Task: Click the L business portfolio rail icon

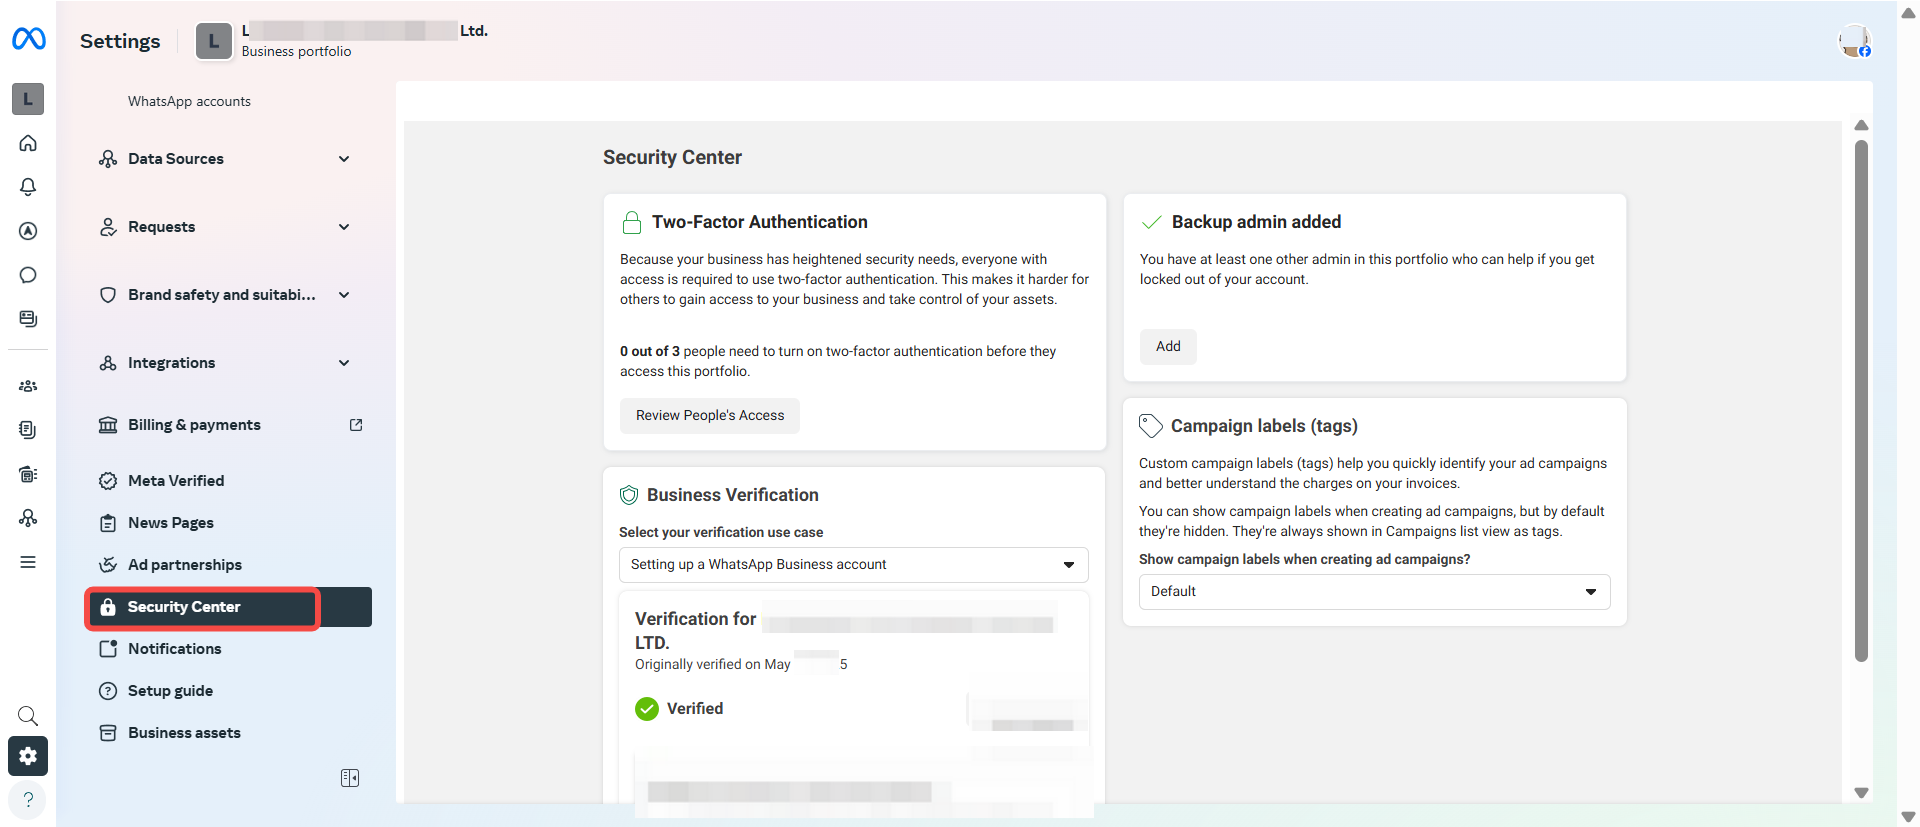Action: (28, 99)
